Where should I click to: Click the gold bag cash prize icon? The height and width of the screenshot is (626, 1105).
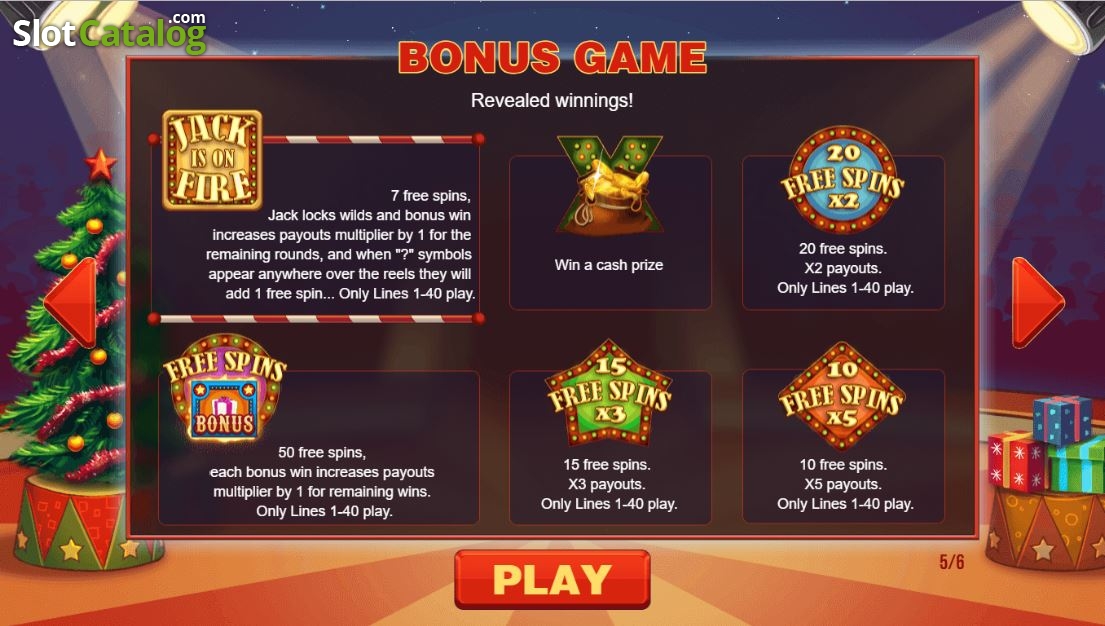click(x=610, y=186)
